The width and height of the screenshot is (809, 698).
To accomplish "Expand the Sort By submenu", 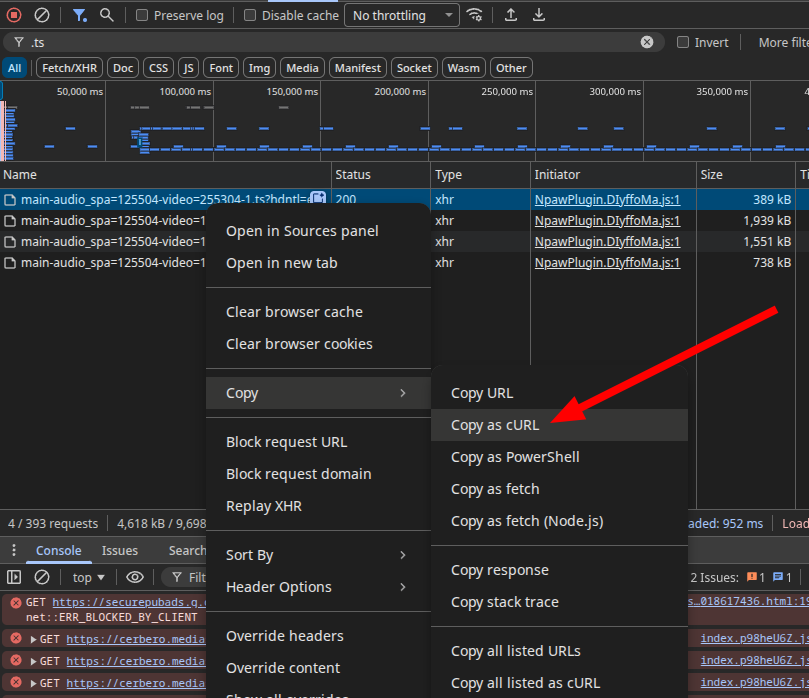I will pos(317,555).
